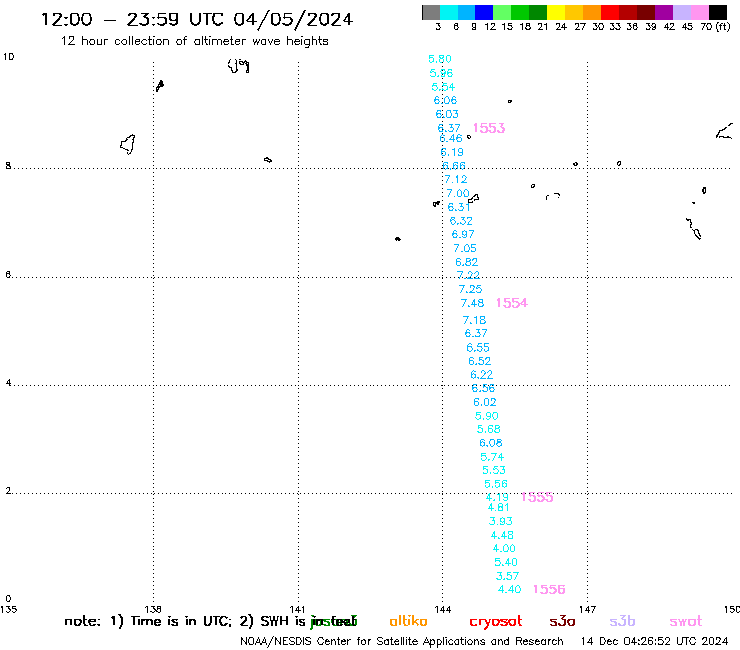740x650 pixels.
Task: Click the 5.96 wave height reading
Action: 441,73
